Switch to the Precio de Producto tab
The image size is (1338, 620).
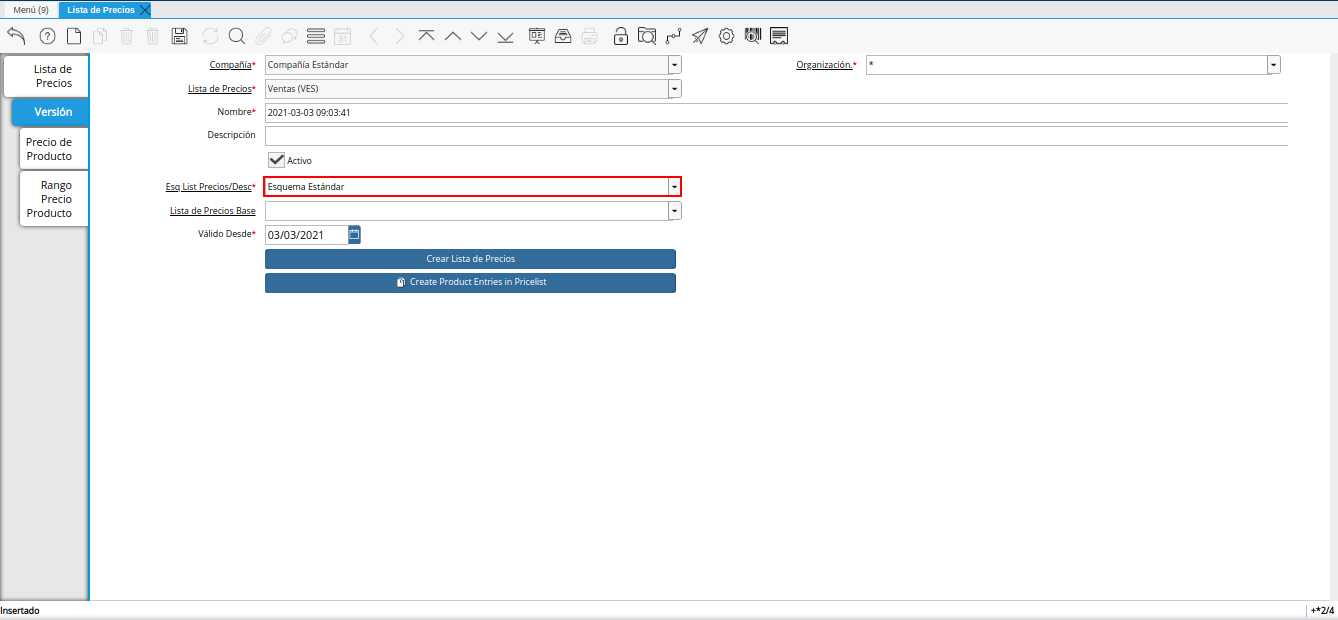pos(50,149)
